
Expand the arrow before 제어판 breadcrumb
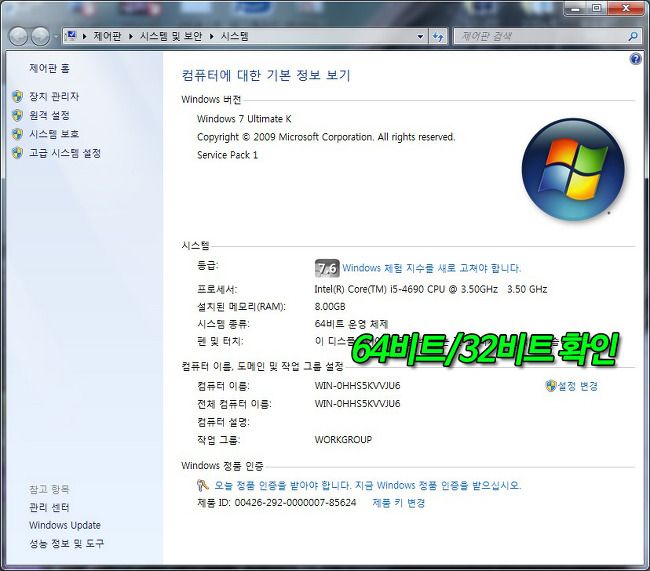[85, 36]
